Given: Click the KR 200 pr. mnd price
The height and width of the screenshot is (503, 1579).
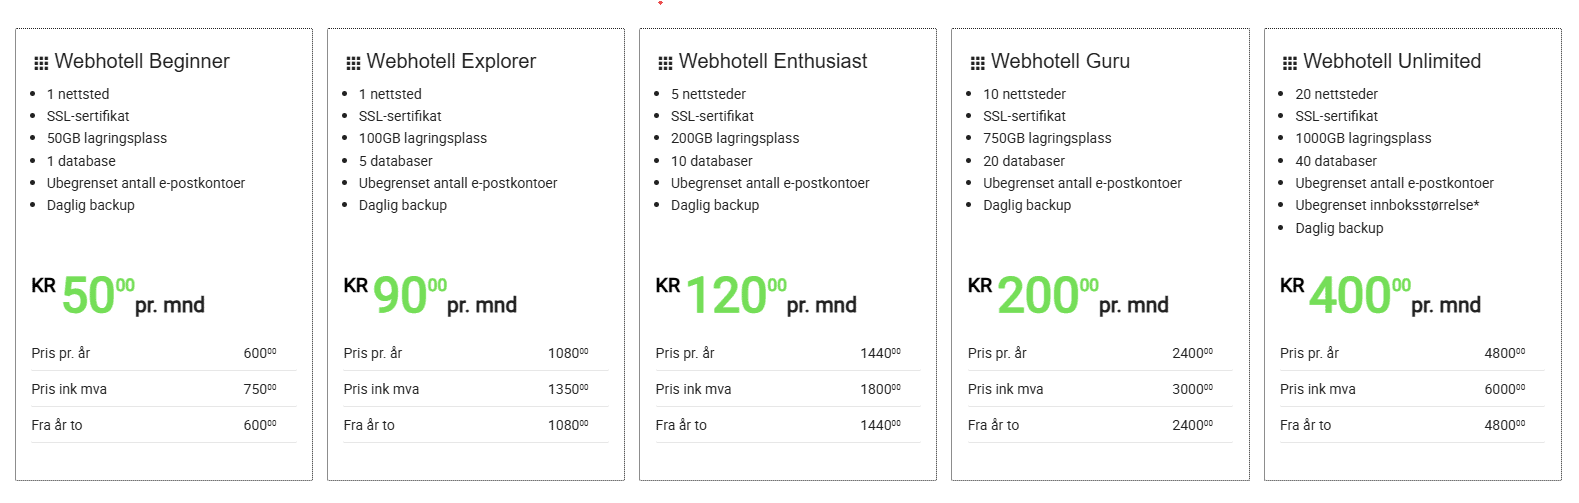Looking at the screenshot, I should pos(1068,296).
